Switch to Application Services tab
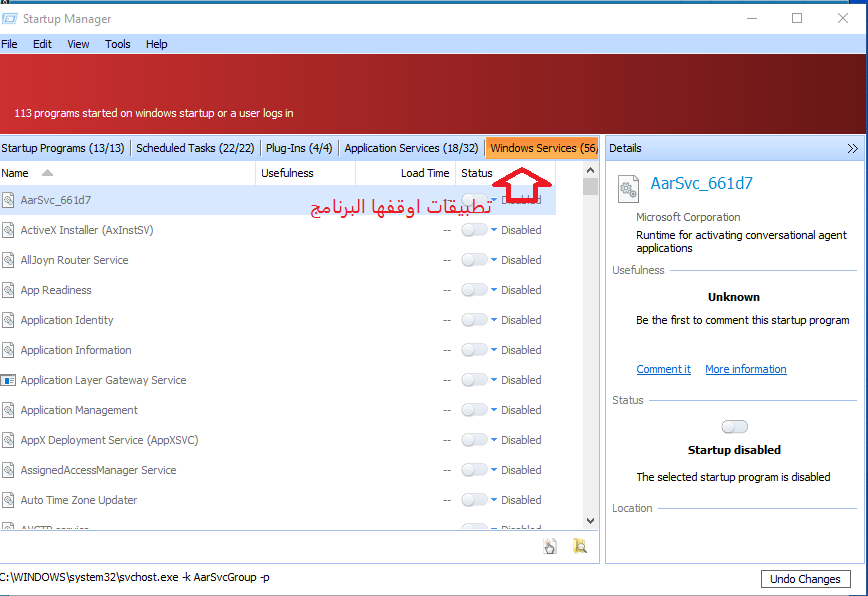Viewport: 868px width, 596px height. click(x=411, y=148)
